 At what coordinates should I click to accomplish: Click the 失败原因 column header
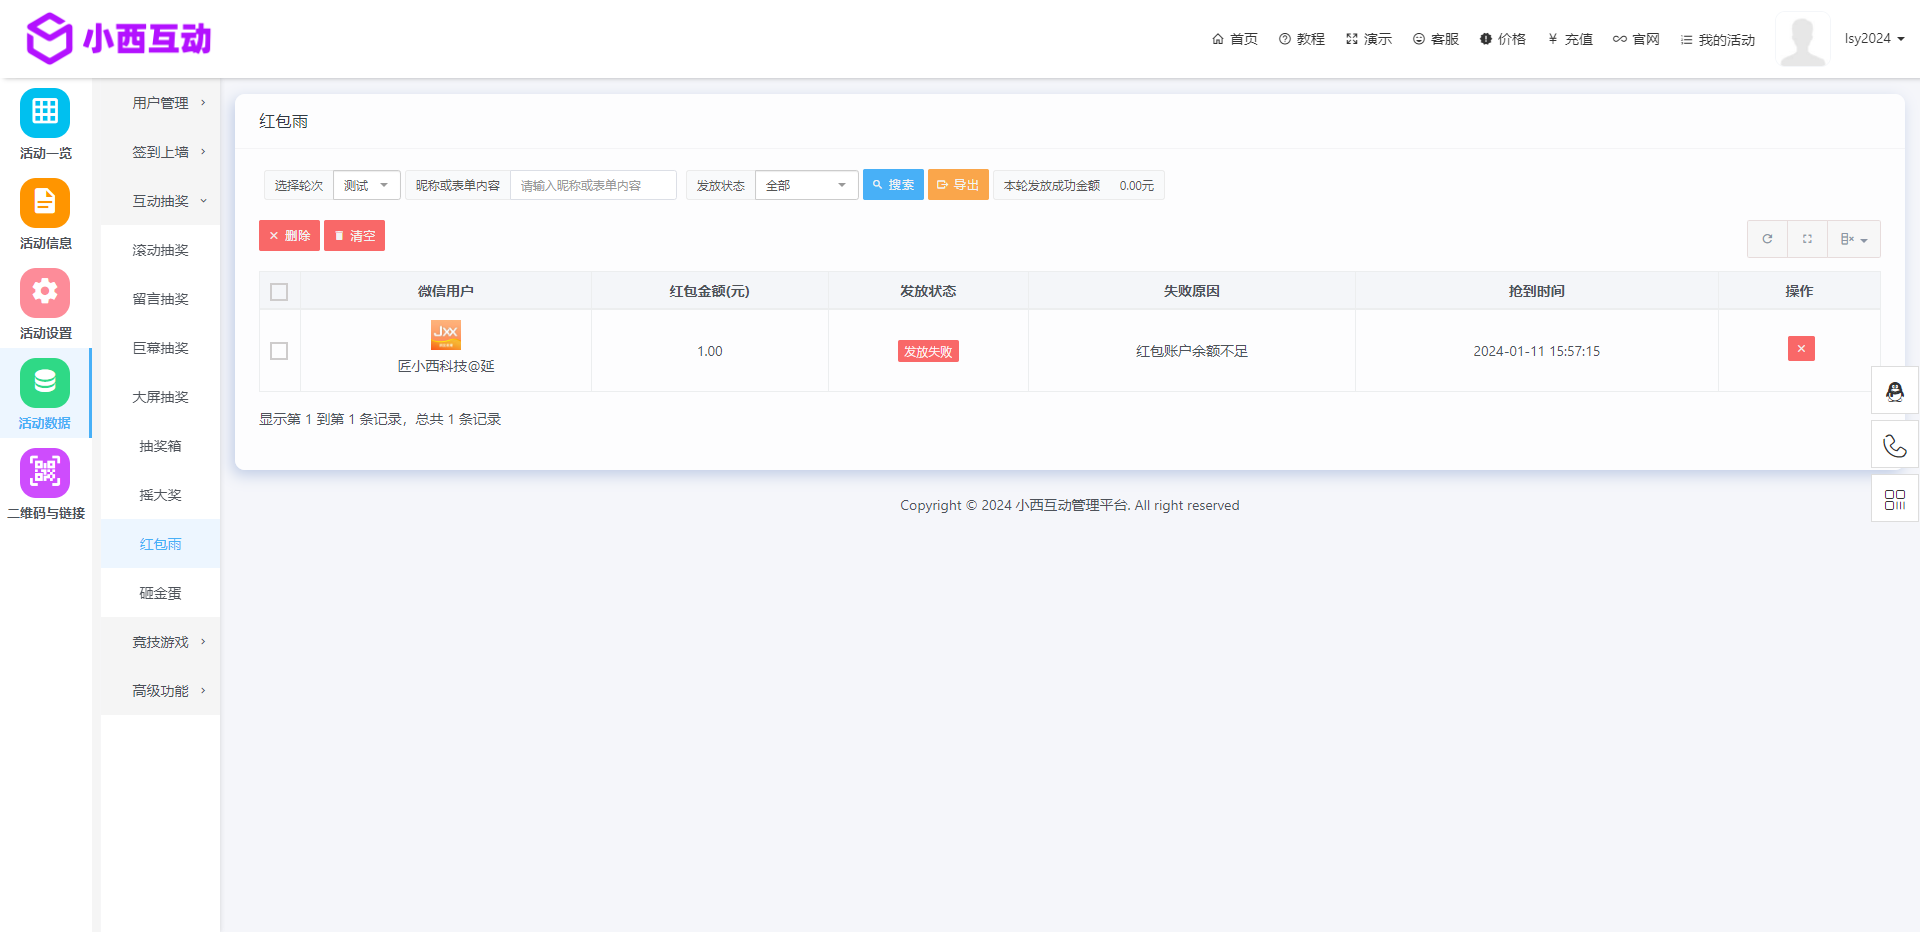tap(1191, 291)
